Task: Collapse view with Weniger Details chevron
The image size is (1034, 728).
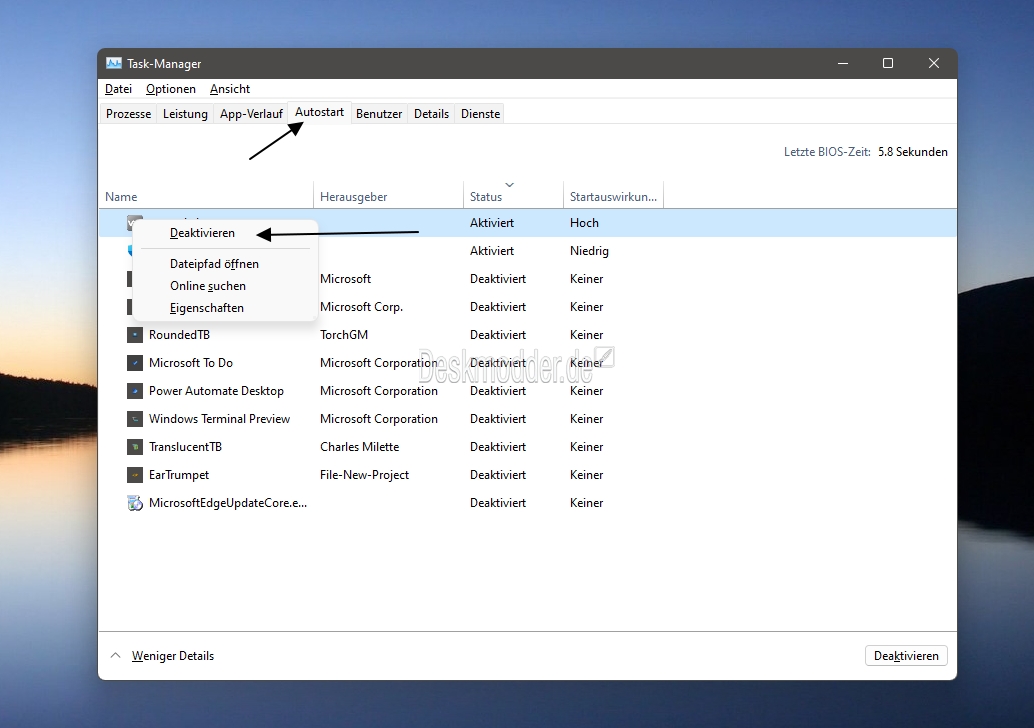Action: (115, 655)
